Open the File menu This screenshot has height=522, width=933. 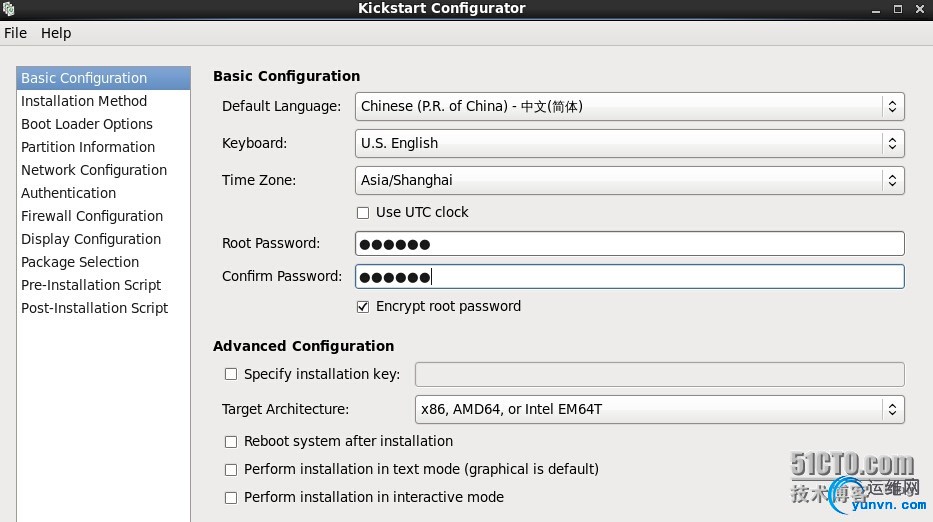[x=15, y=33]
